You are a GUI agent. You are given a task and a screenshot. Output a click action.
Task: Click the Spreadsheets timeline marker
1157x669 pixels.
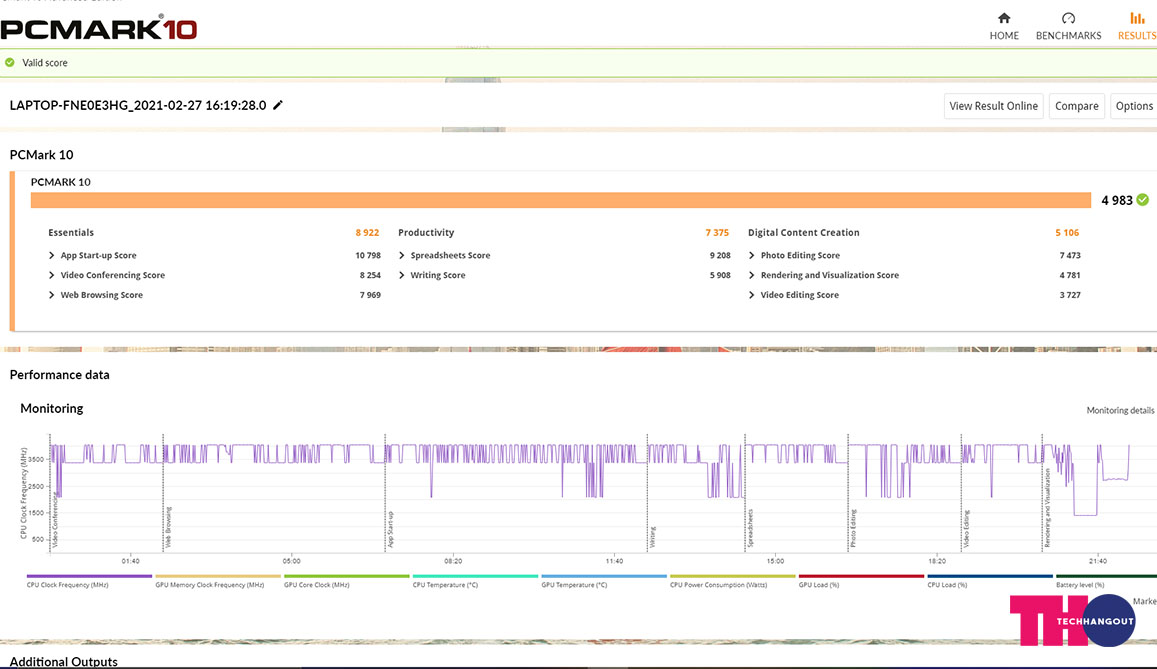click(x=750, y=527)
